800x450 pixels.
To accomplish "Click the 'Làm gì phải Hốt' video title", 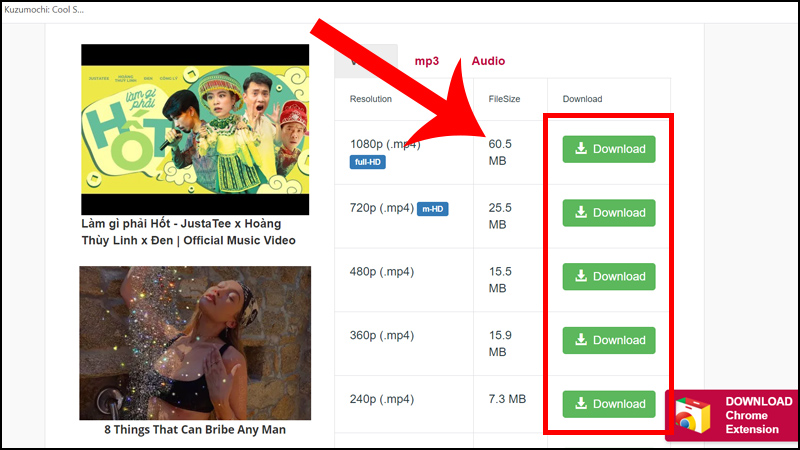I will 188,232.
